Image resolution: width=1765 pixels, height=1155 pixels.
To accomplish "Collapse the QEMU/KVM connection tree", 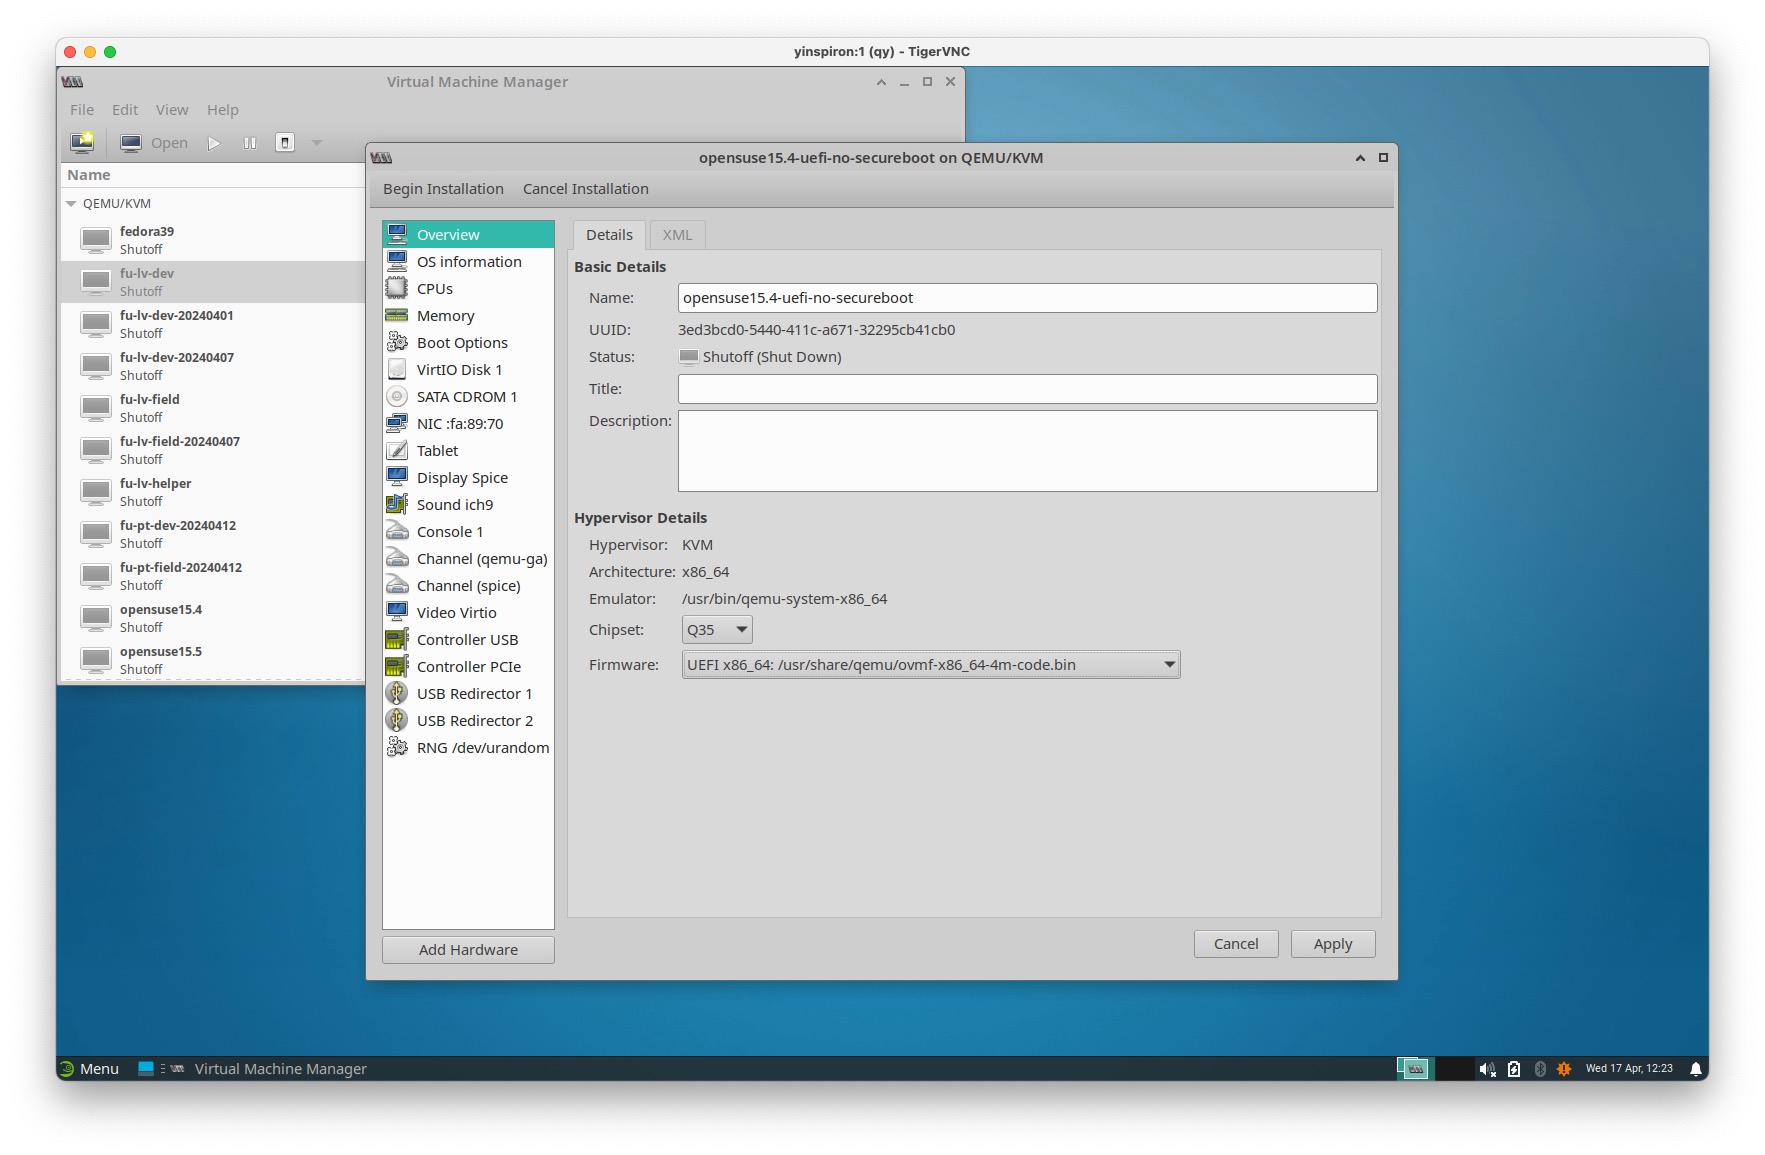I will click(x=71, y=203).
